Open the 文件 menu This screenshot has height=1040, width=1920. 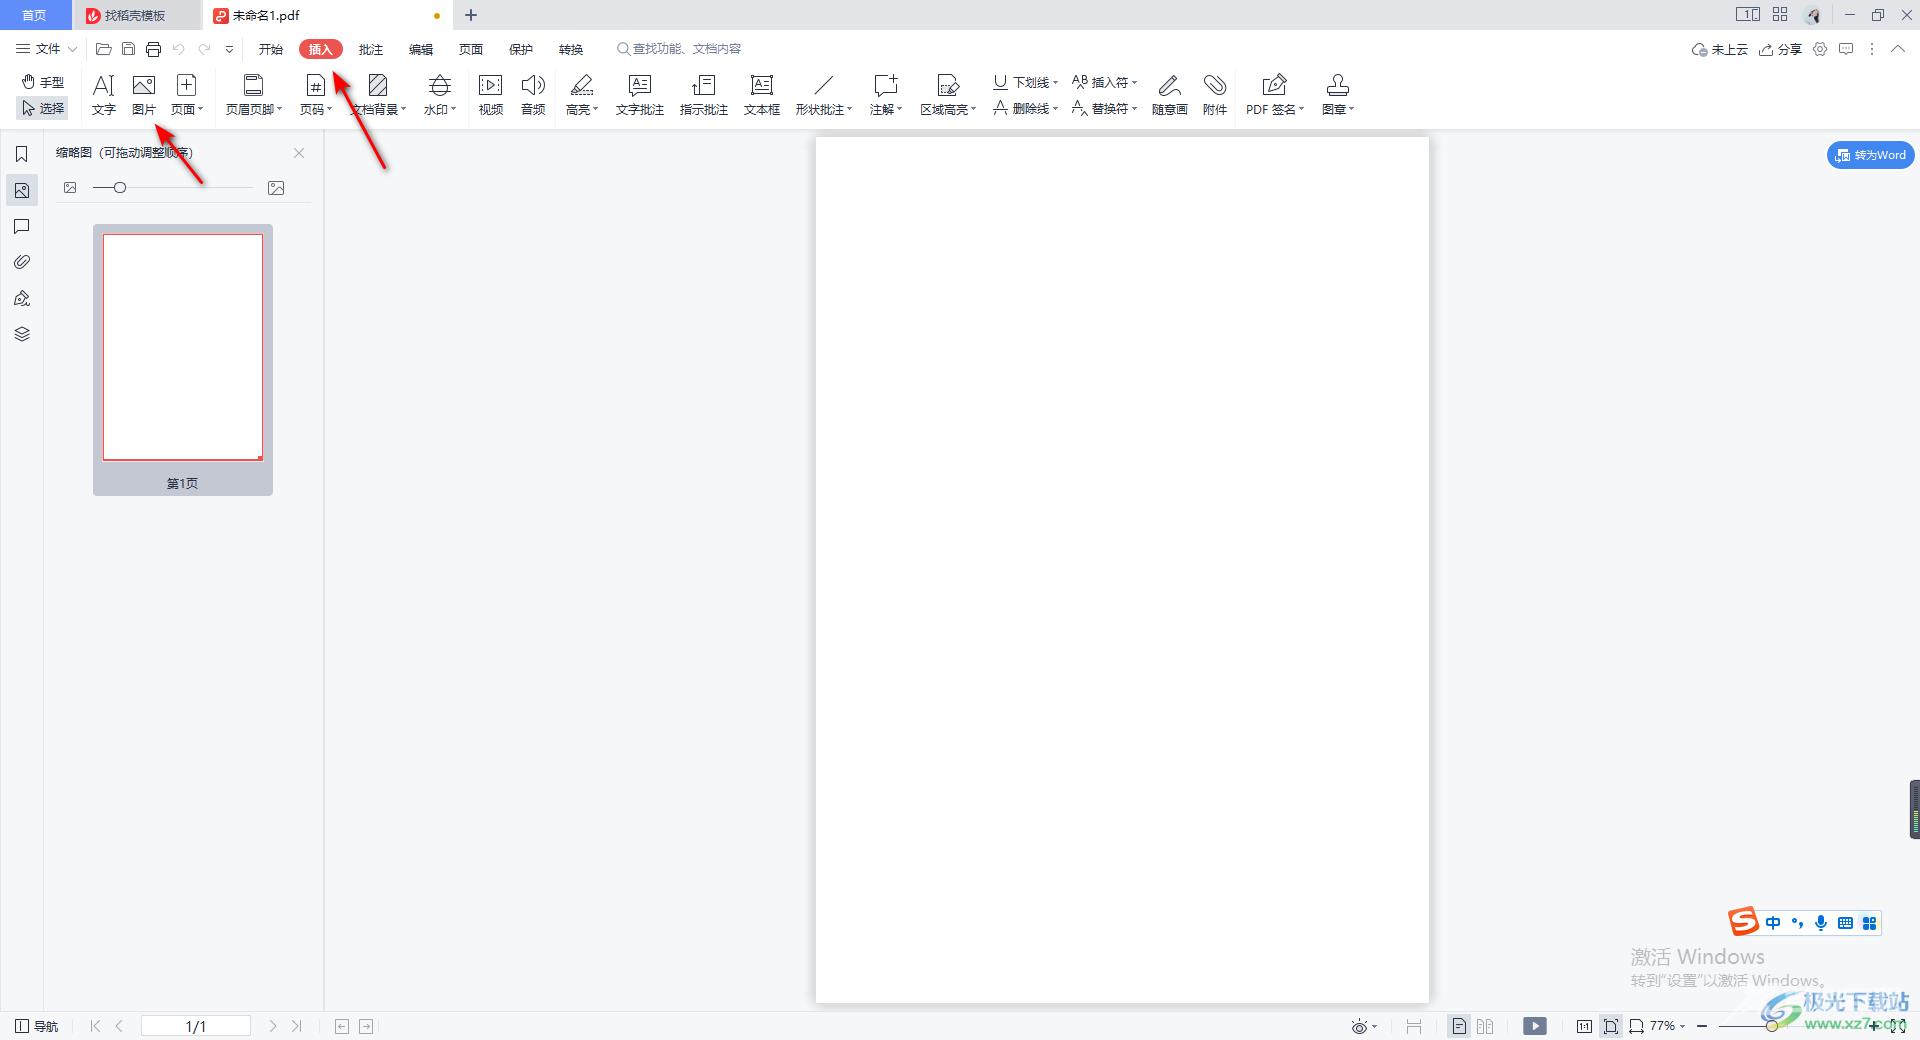click(46, 49)
